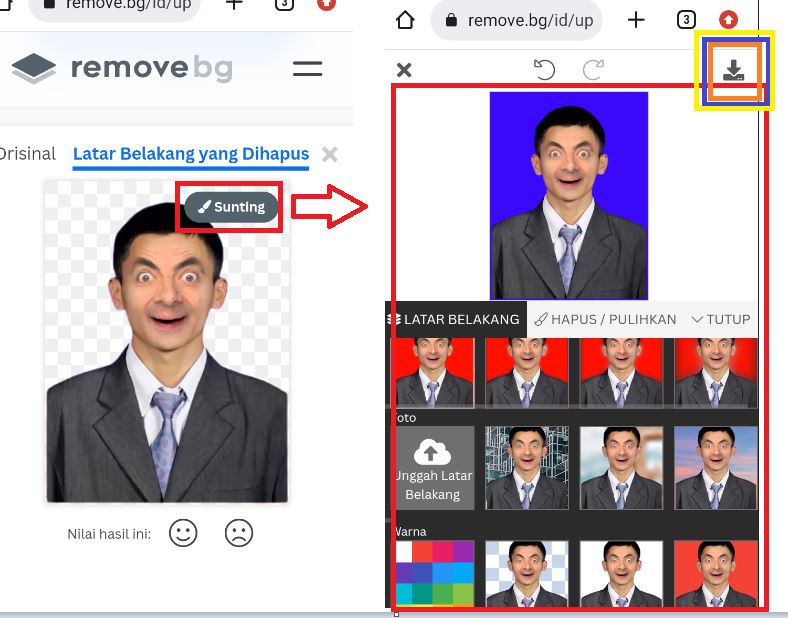Click the blue background preview image

click(x=569, y=195)
